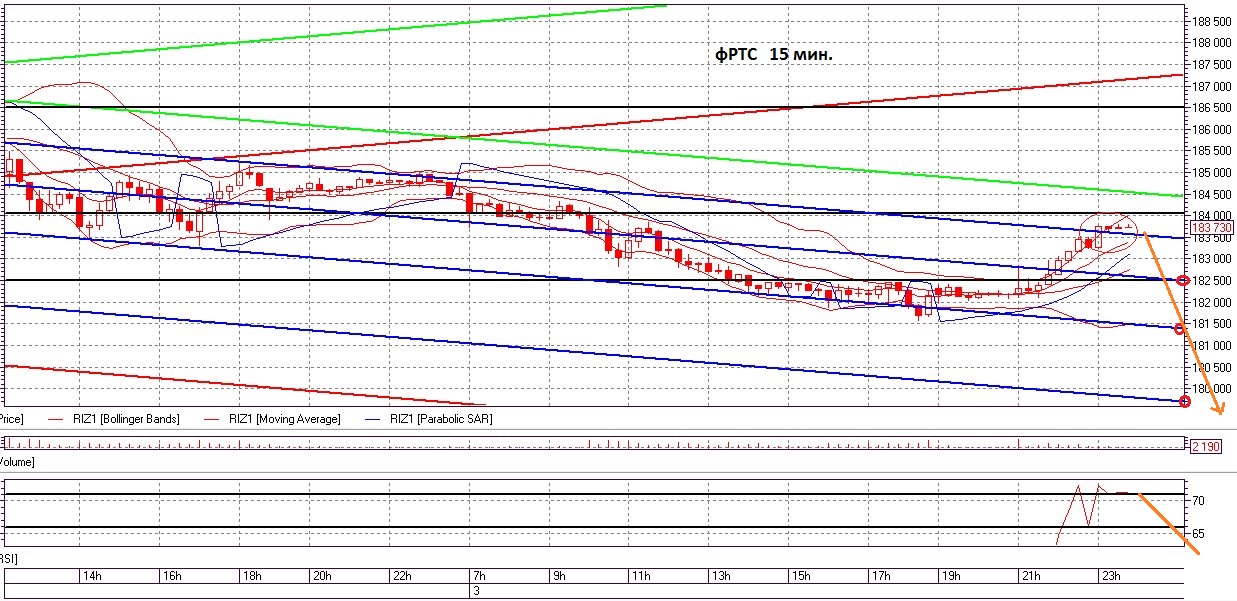Viewport: 1237px width, 601px height.
Task: Click the chart title фРТС 15 мин.
Action: (x=774, y=56)
